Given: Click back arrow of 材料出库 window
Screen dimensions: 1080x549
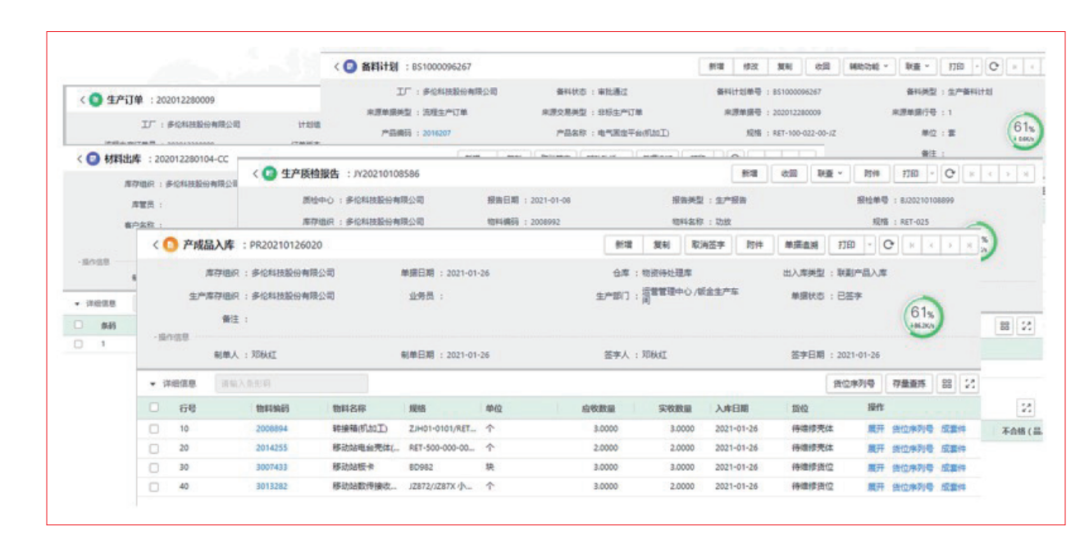Looking at the screenshot, I should 79,159.
